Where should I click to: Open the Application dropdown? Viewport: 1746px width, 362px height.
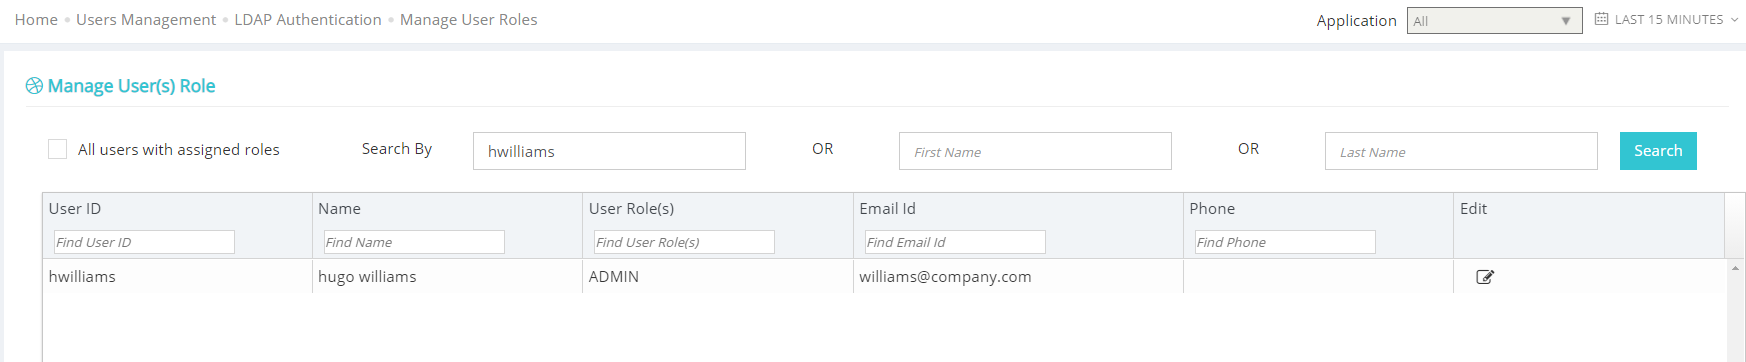pos(1494,21)
